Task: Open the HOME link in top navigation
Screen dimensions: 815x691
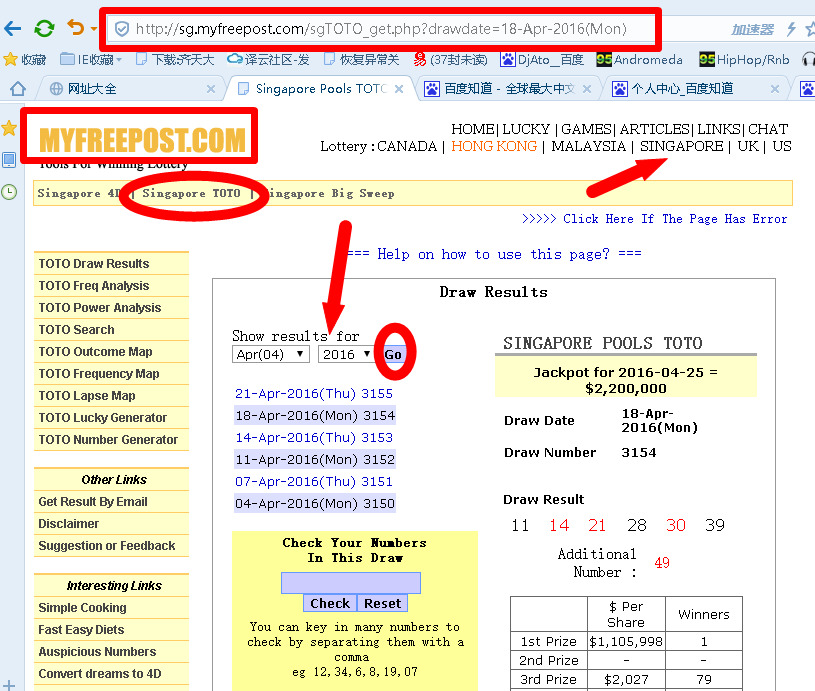Action: 472,129
